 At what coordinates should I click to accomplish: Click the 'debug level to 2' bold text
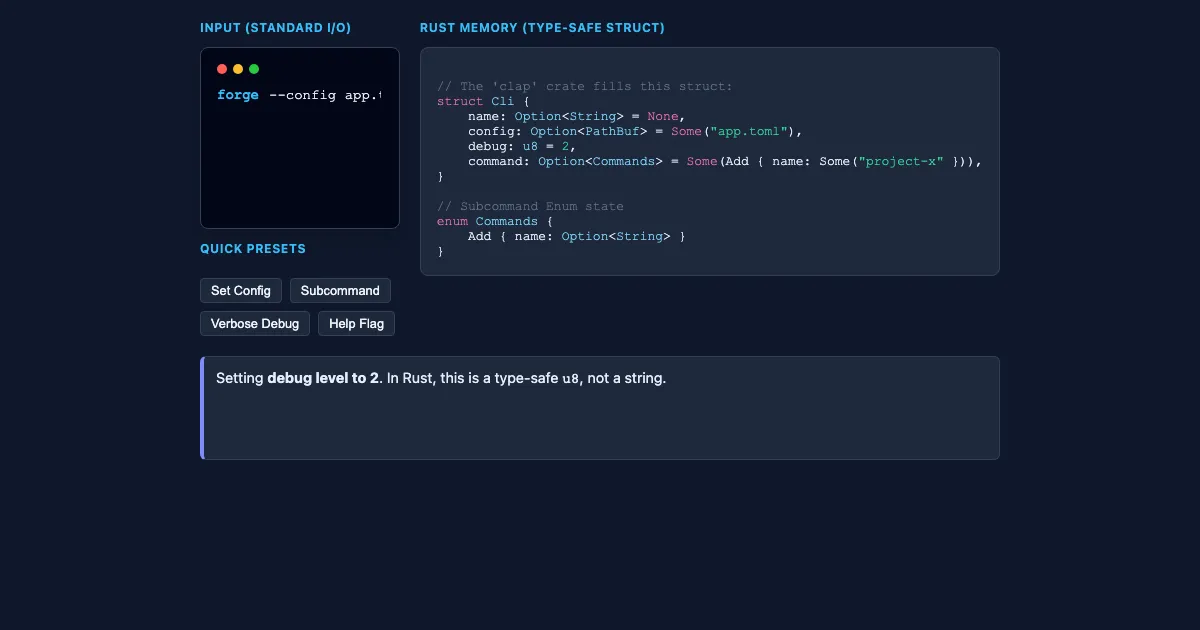[323, 378]
